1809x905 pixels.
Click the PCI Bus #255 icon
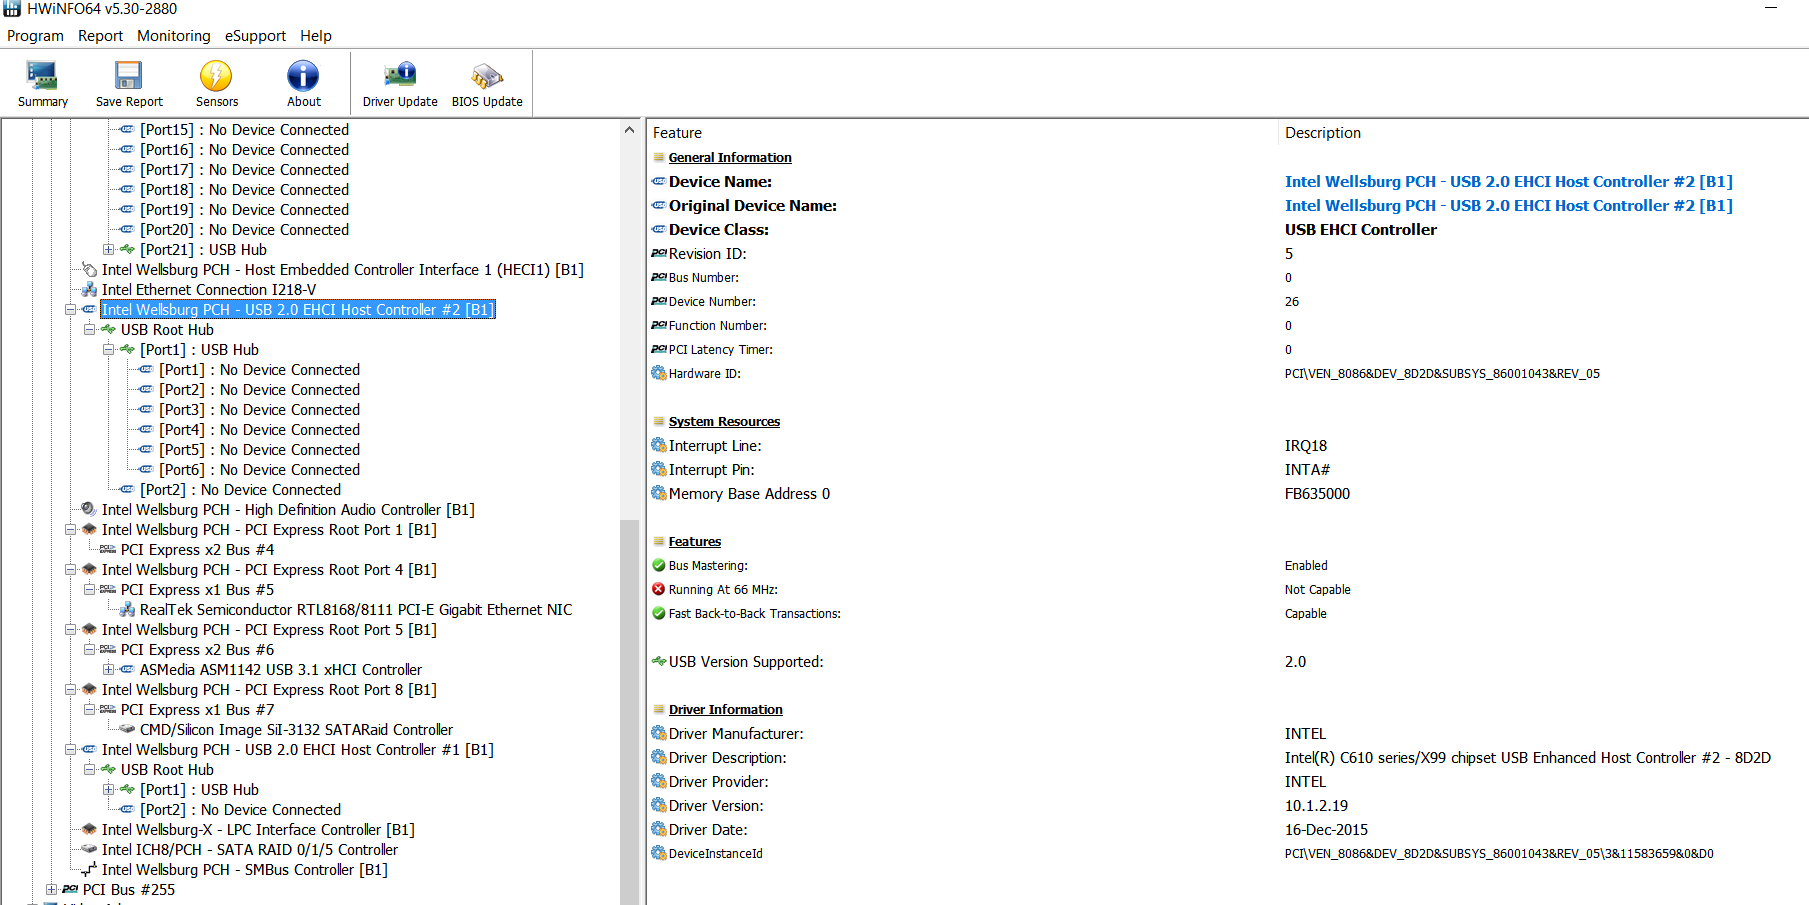point(70,889)
